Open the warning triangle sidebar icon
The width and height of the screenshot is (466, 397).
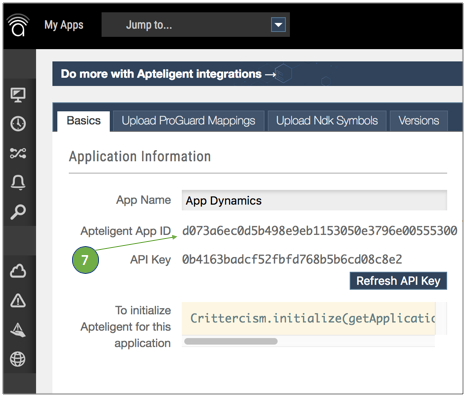18,300
